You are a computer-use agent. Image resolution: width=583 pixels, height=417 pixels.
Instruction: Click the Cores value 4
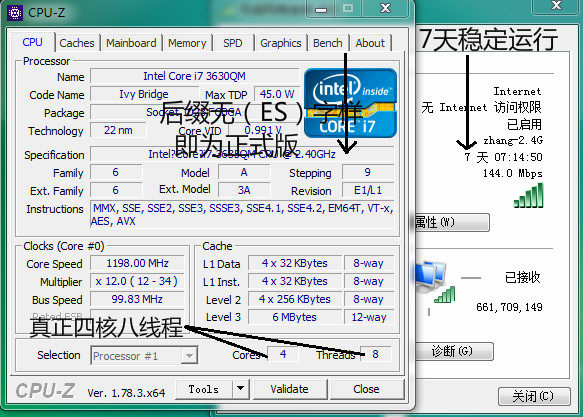283,354
